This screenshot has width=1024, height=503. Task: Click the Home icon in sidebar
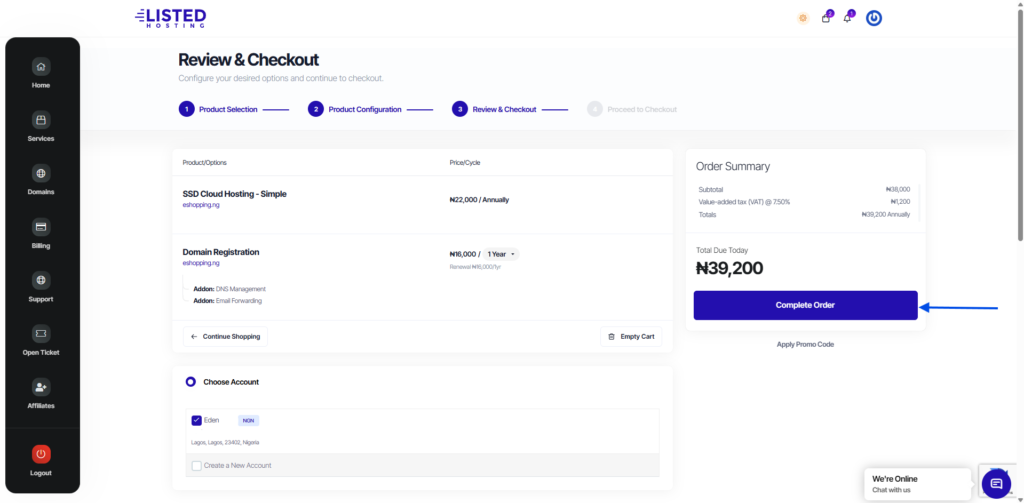(x=41, y=67)
